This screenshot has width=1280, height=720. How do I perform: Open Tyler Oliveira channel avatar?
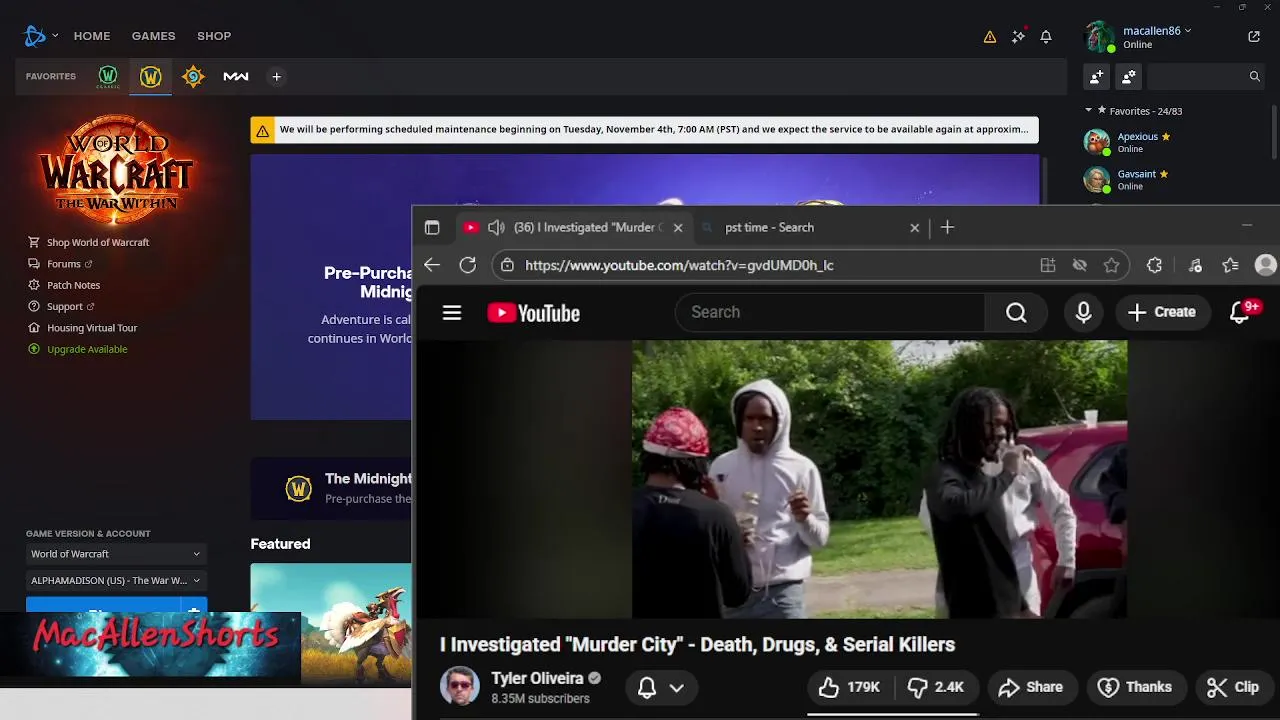460,686
